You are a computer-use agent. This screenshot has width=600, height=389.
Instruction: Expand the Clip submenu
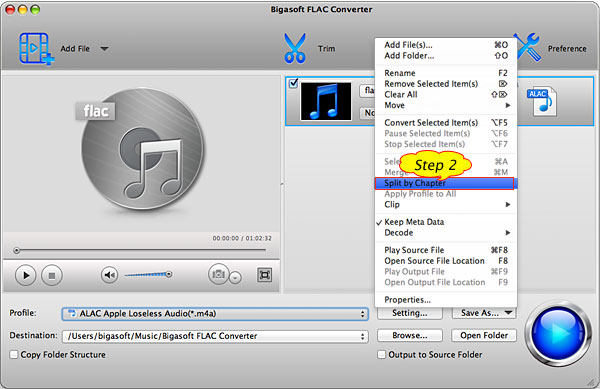[446, 205]
